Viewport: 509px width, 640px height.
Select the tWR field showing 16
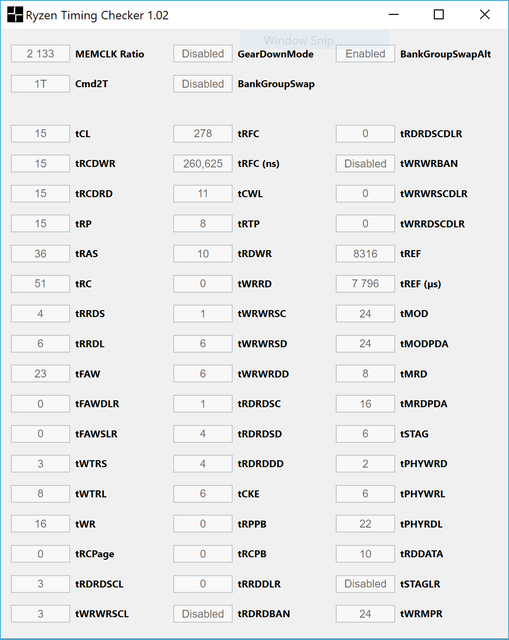[40, 524]
